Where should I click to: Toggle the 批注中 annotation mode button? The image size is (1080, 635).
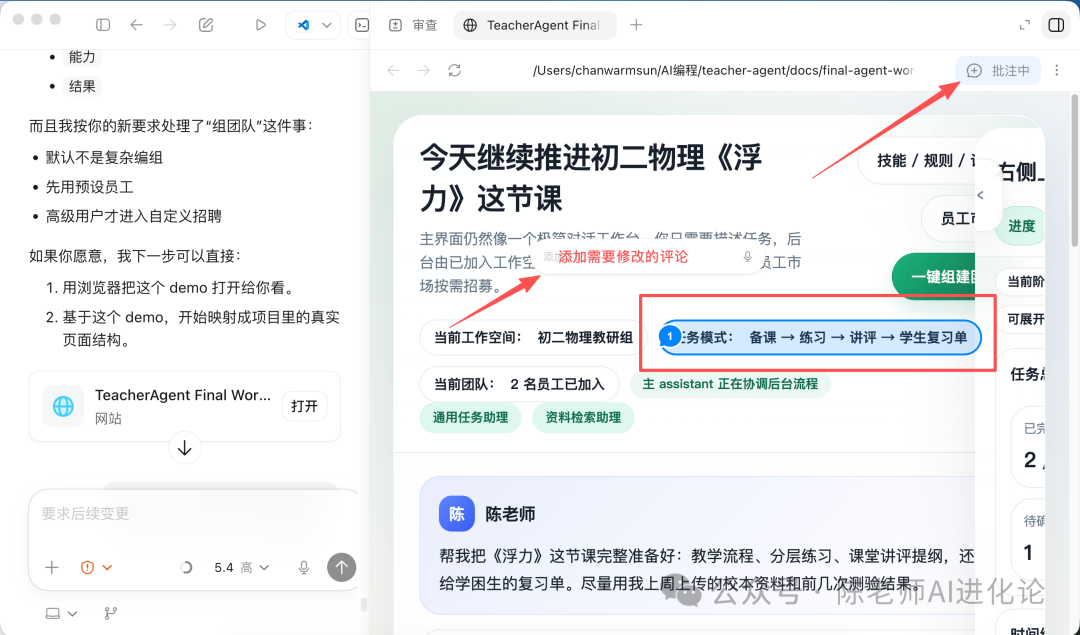(998, 70)
